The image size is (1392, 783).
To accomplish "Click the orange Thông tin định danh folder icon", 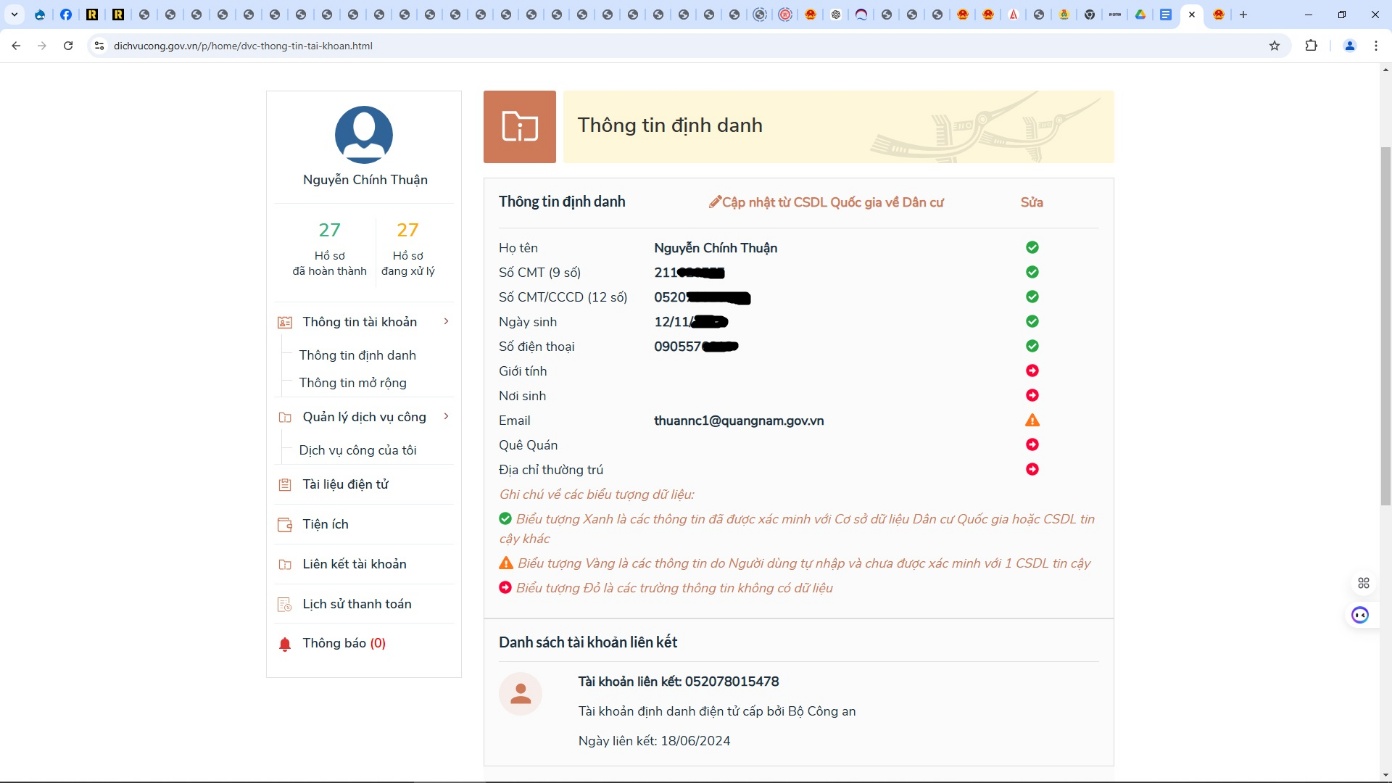I will tap(519, 127).
